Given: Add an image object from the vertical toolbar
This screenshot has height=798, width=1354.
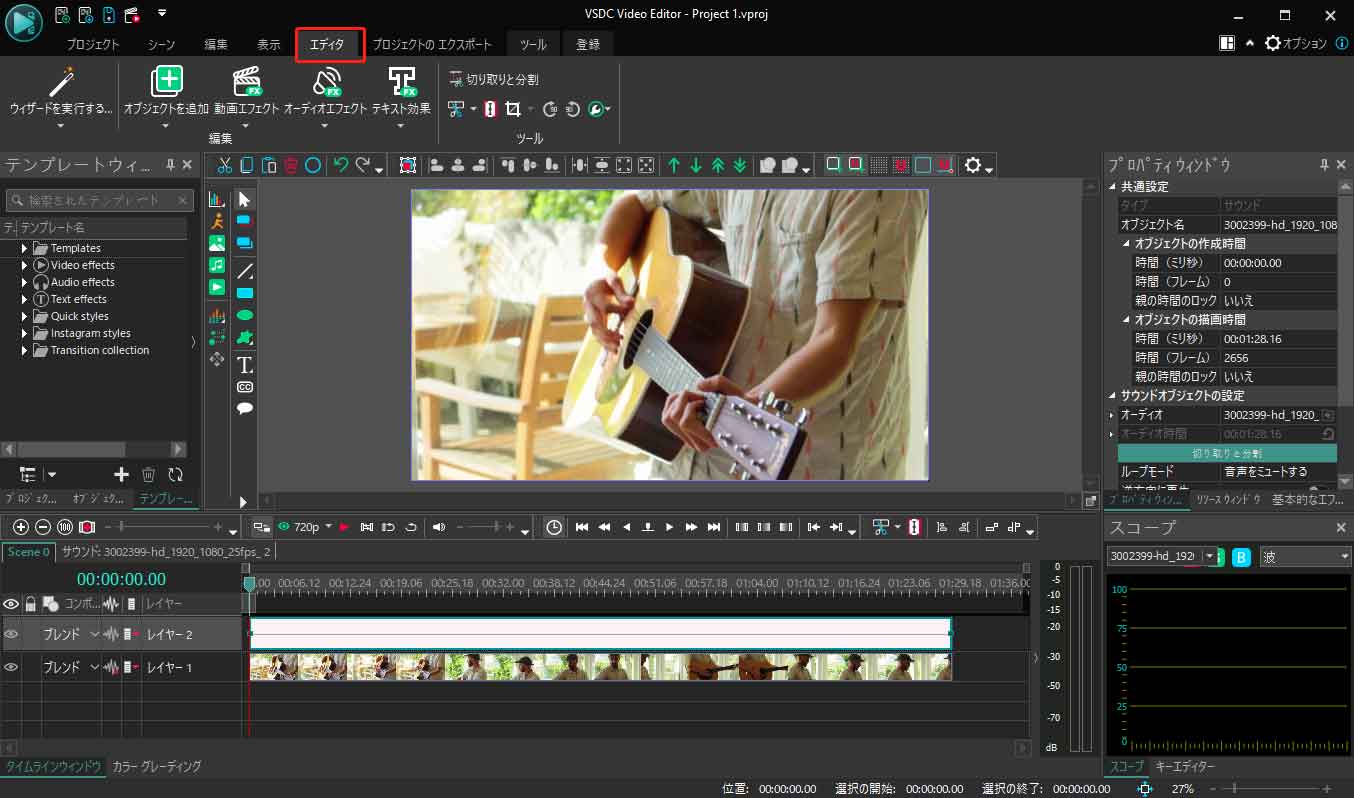Looking at the screenshot, I should click(x=217, y=243).
